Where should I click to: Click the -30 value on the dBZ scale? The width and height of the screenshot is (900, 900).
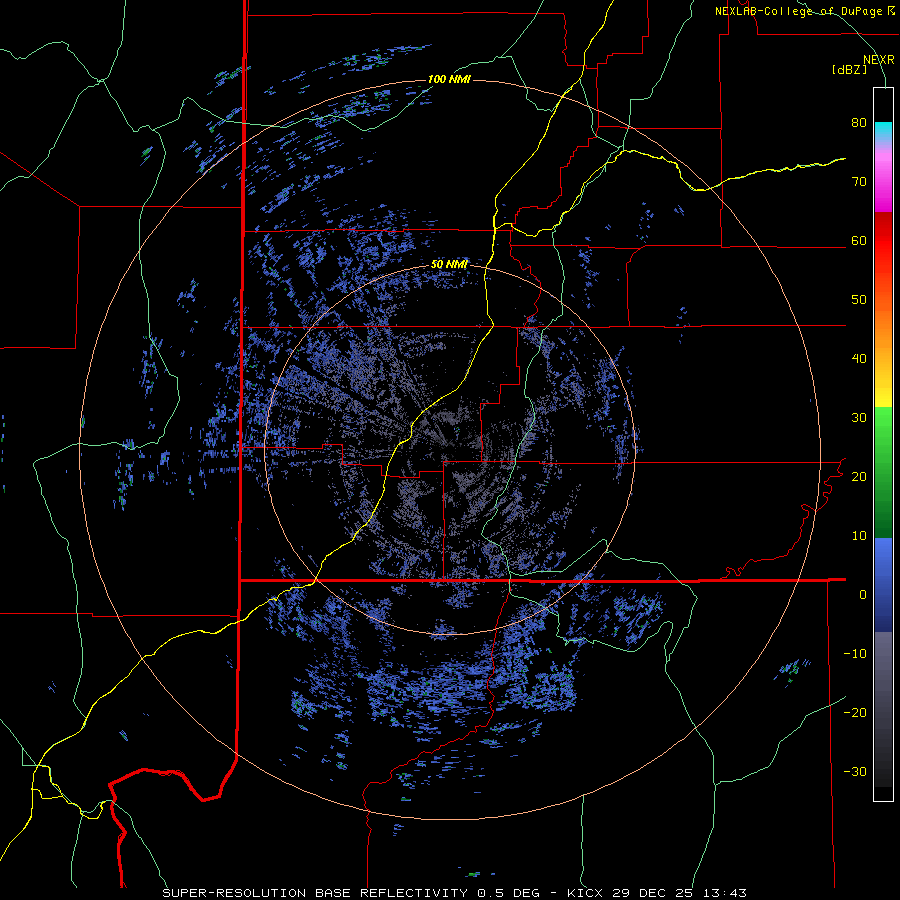855,772
